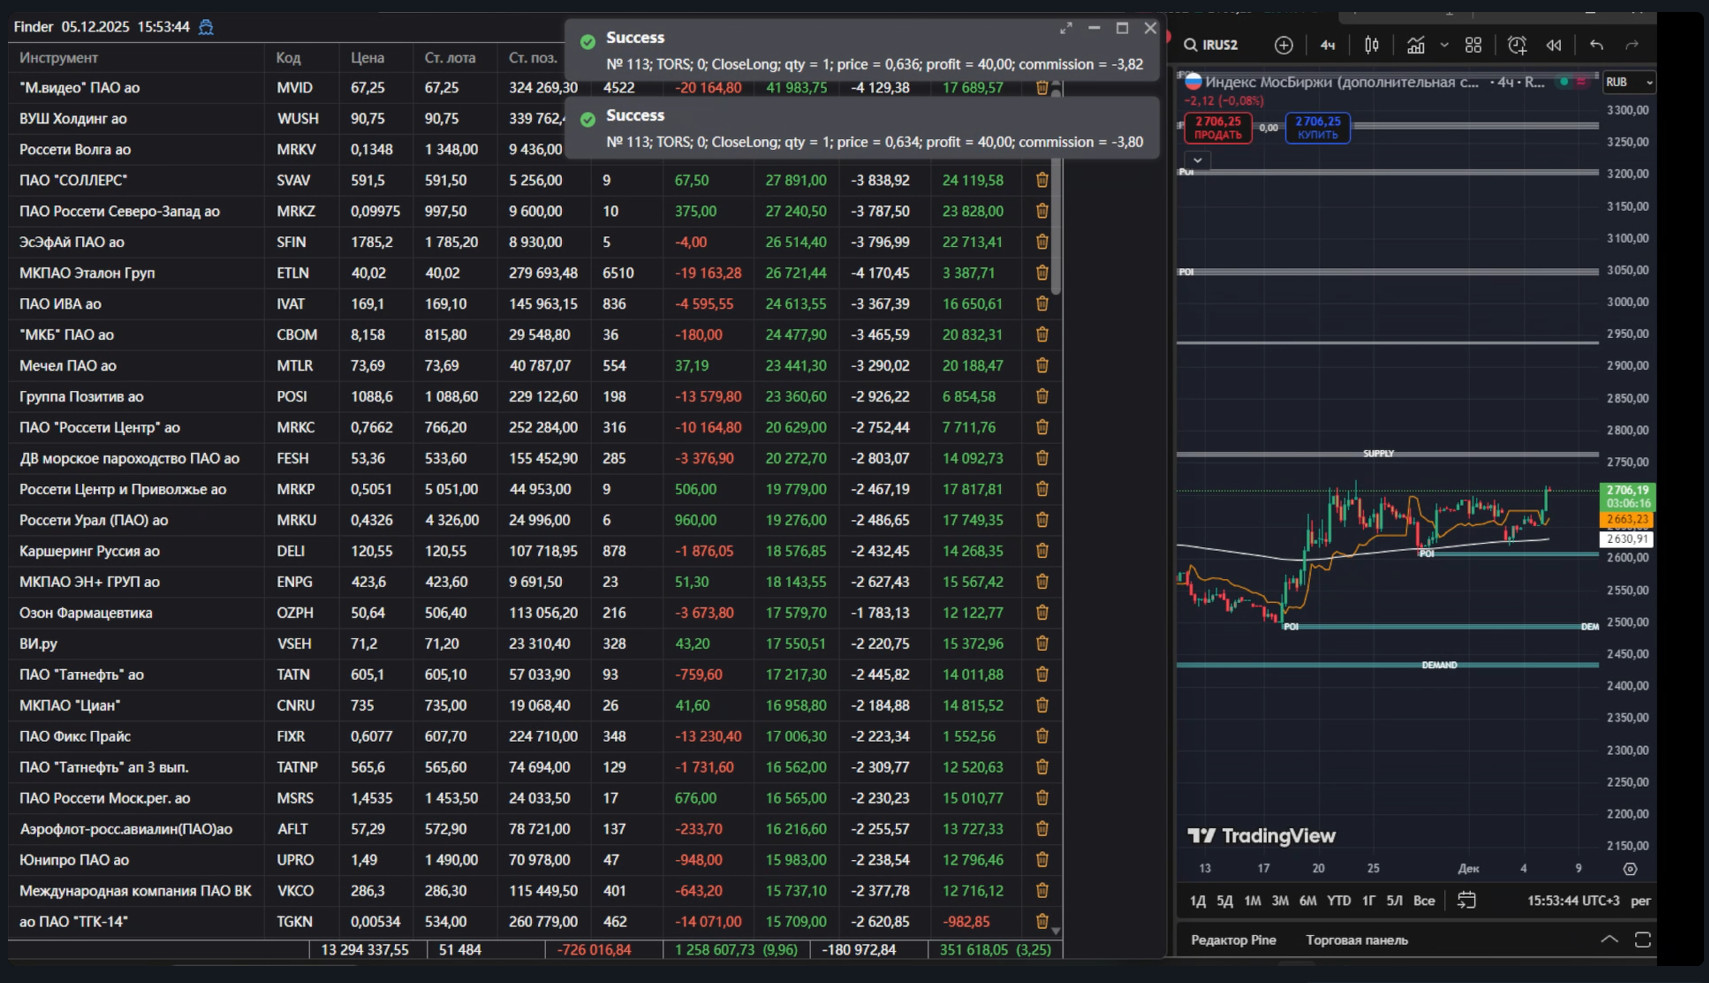
Task: Select the ВУШ Холдинг ао row
Action: tap(535, 119)
